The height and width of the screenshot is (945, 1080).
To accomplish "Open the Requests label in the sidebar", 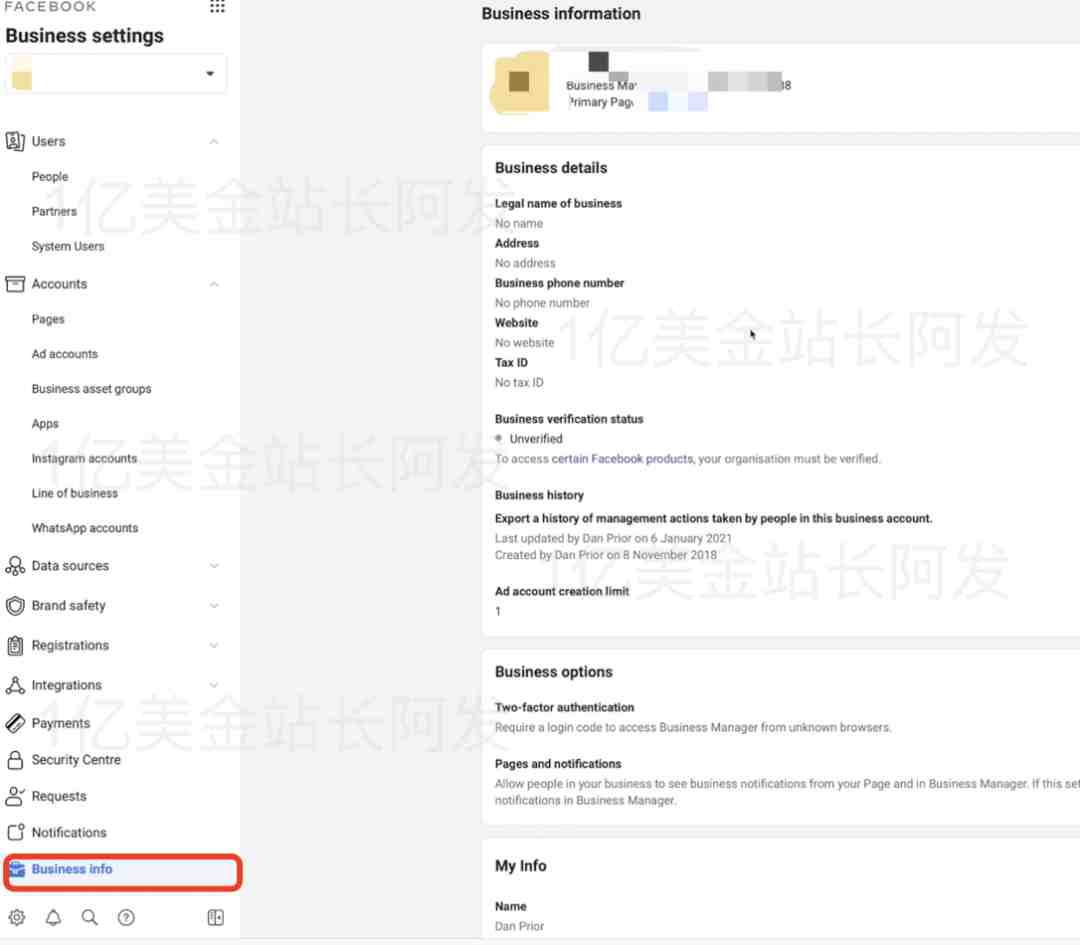I will tap(59, 796).
